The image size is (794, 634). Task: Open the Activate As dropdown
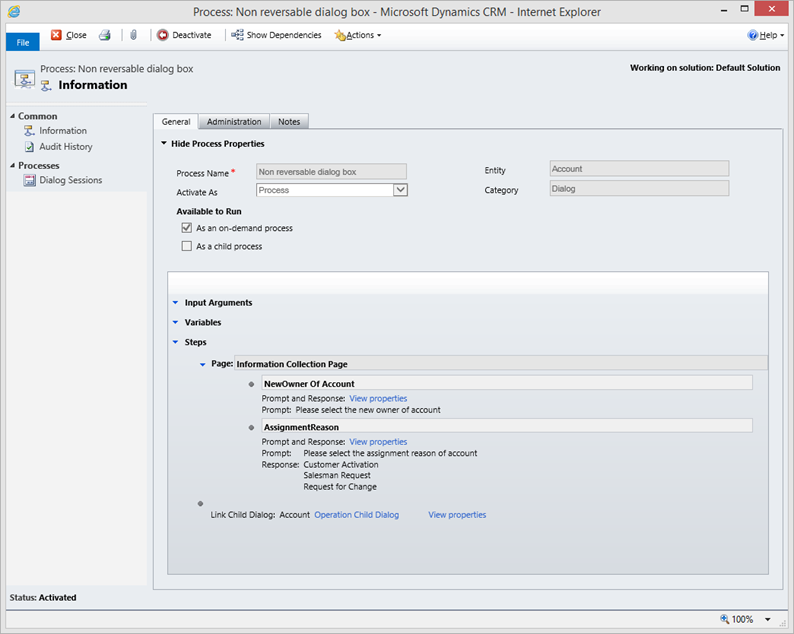[401, 190]
